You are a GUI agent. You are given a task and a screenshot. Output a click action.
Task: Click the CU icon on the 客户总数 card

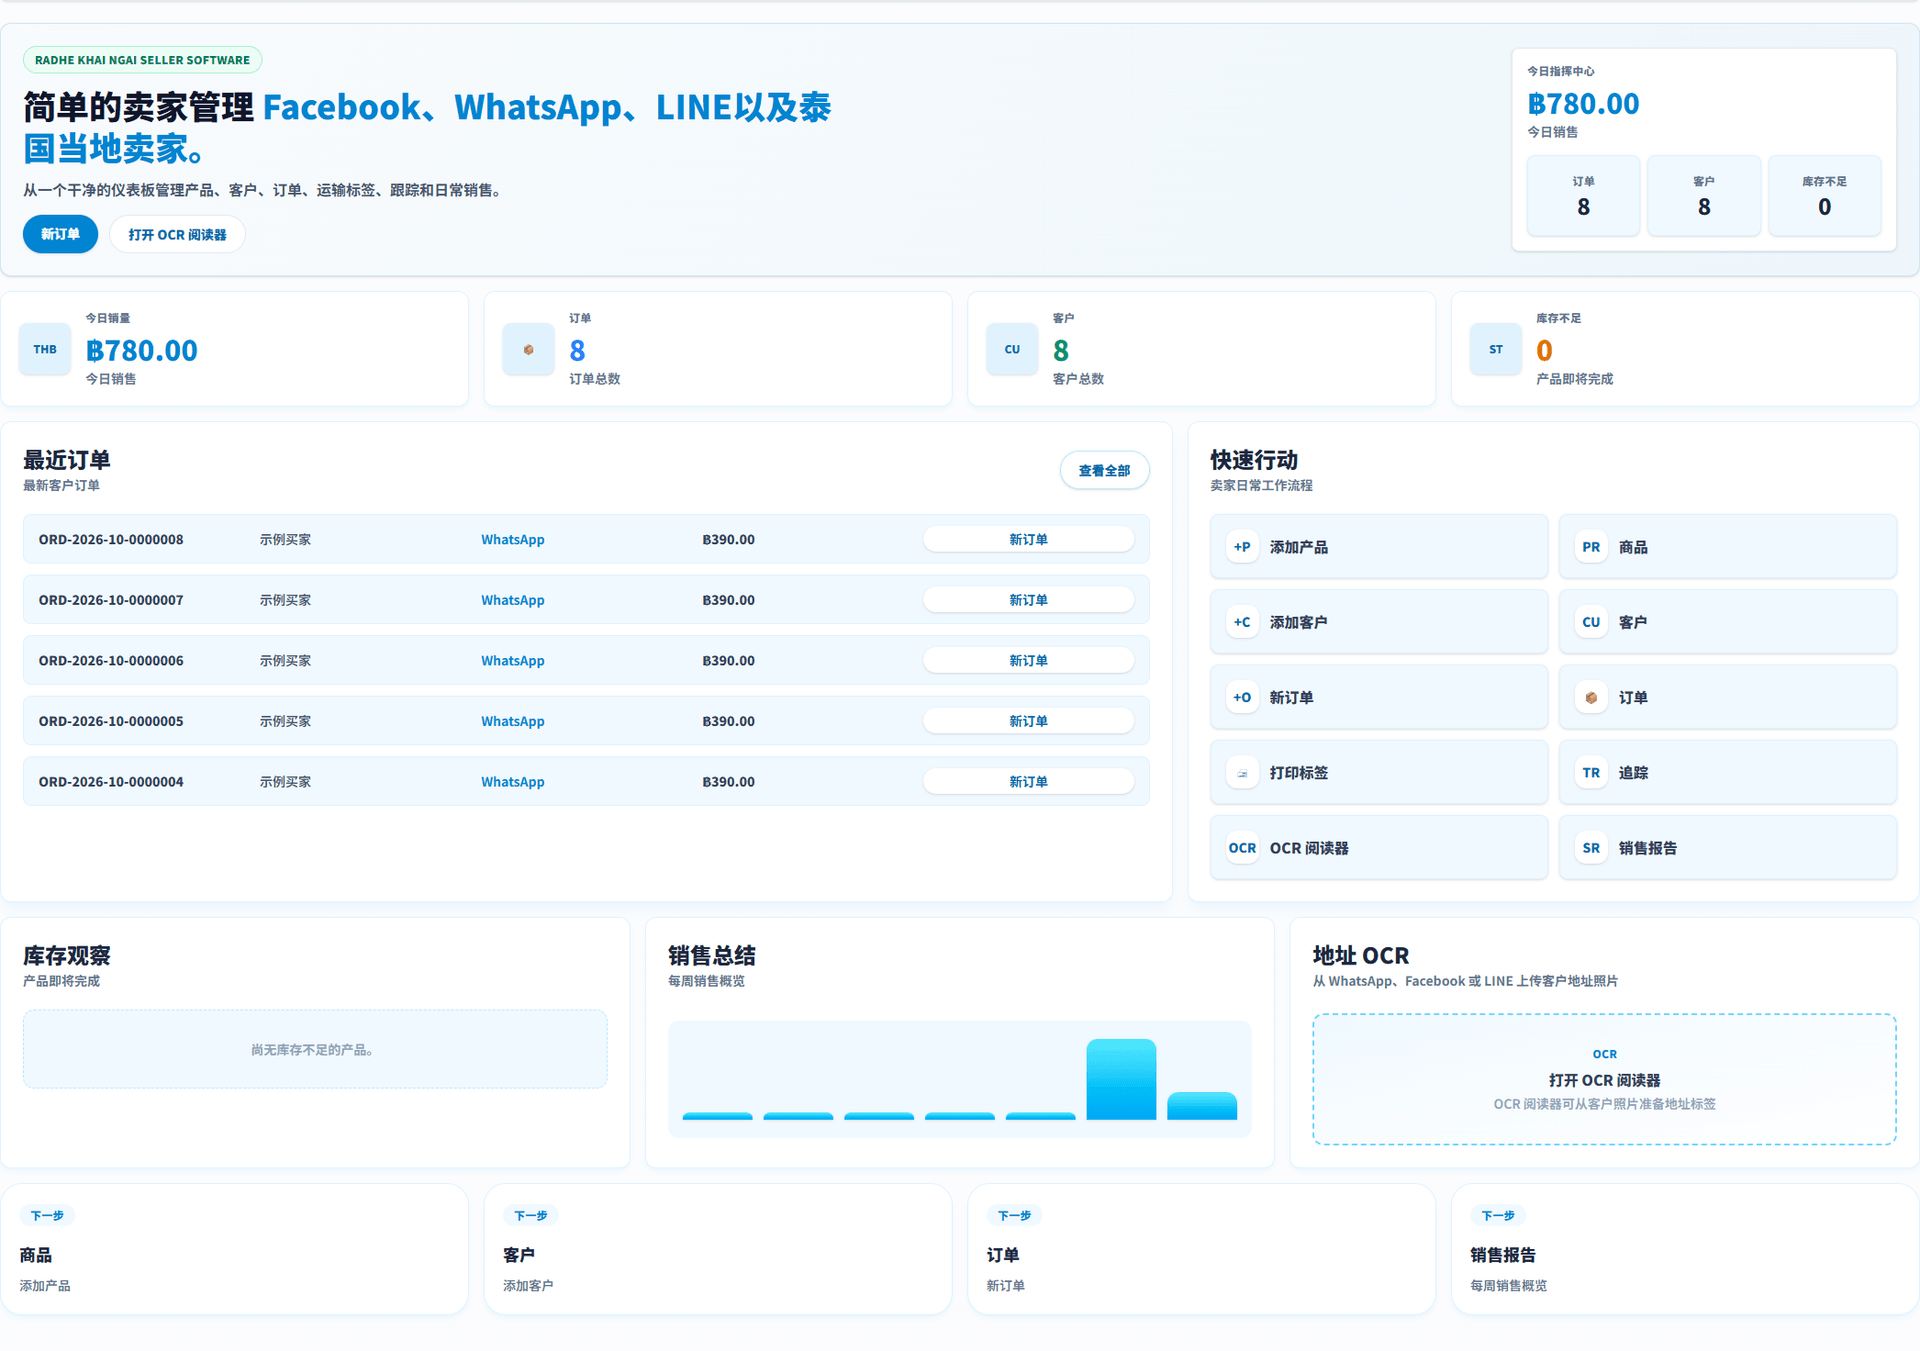[1012, 349]
